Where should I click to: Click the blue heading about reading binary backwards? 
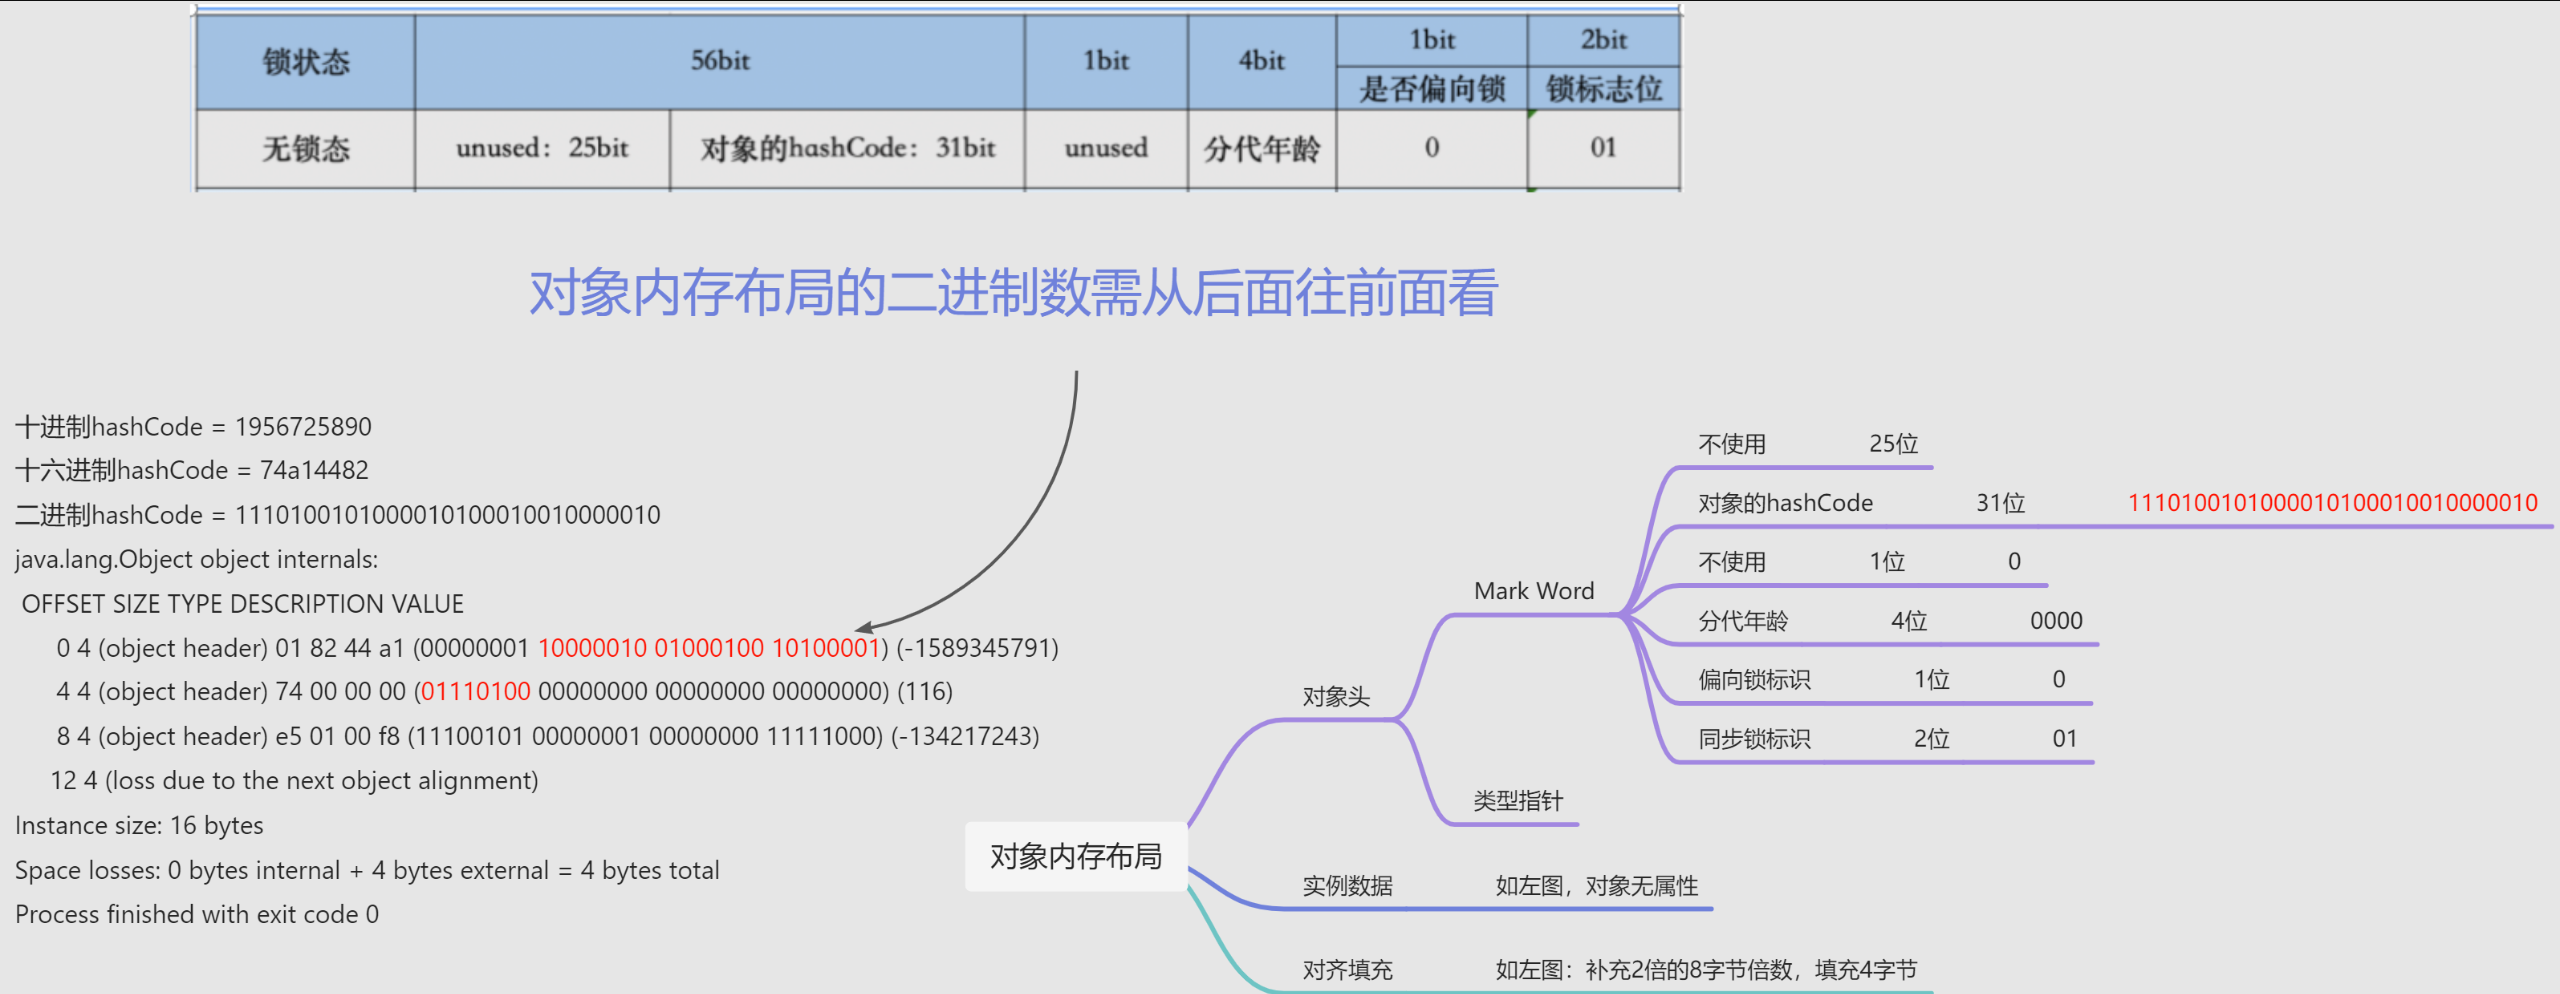tap(1013, 293)
